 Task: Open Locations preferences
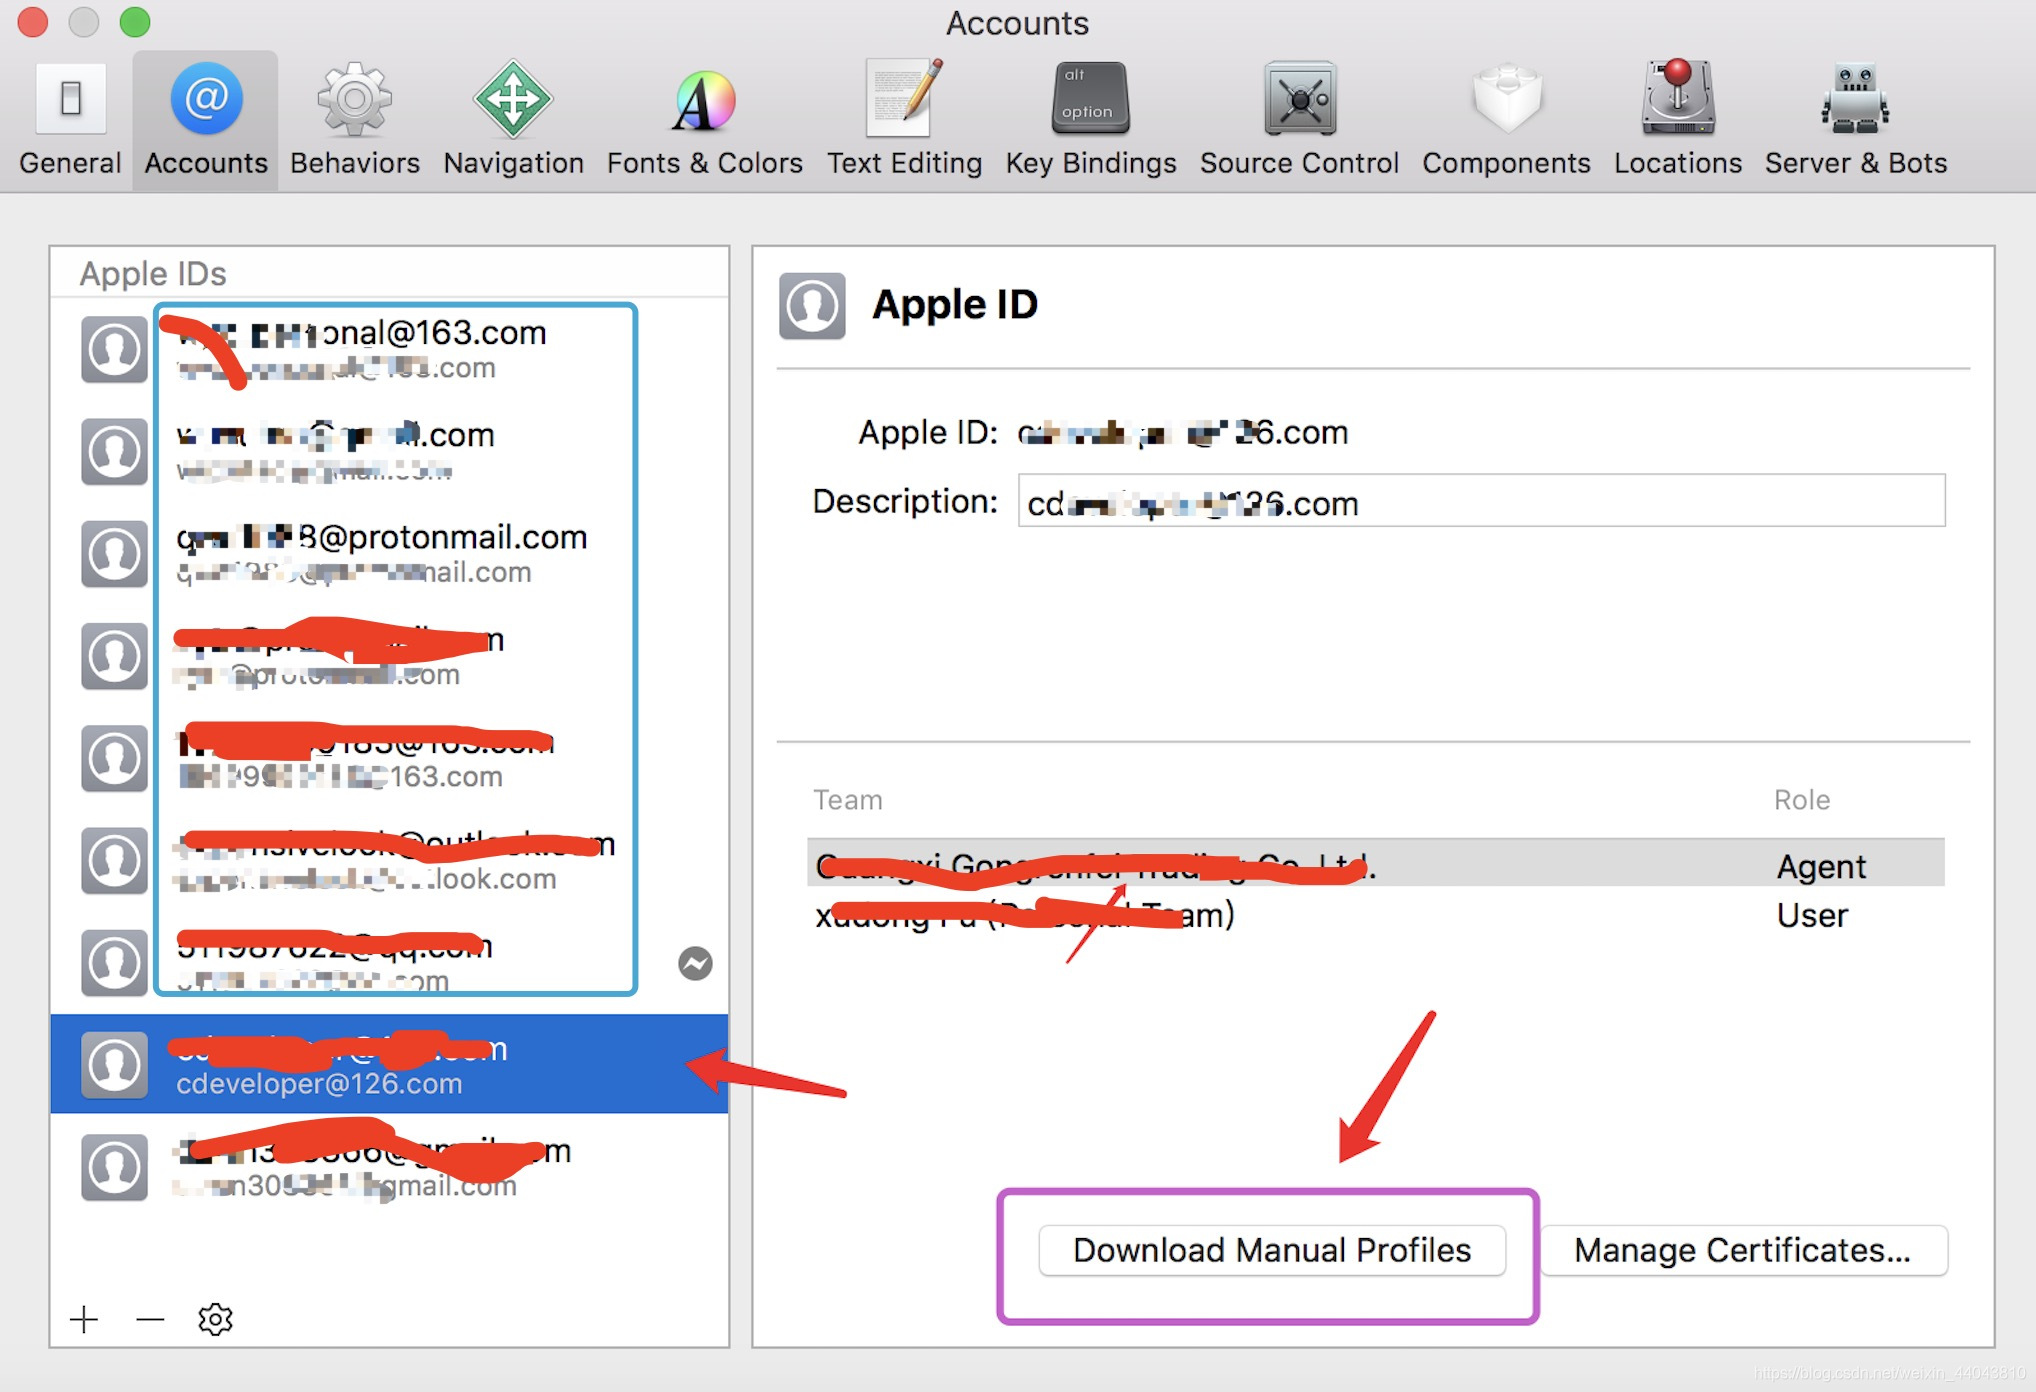point(1678,120)
